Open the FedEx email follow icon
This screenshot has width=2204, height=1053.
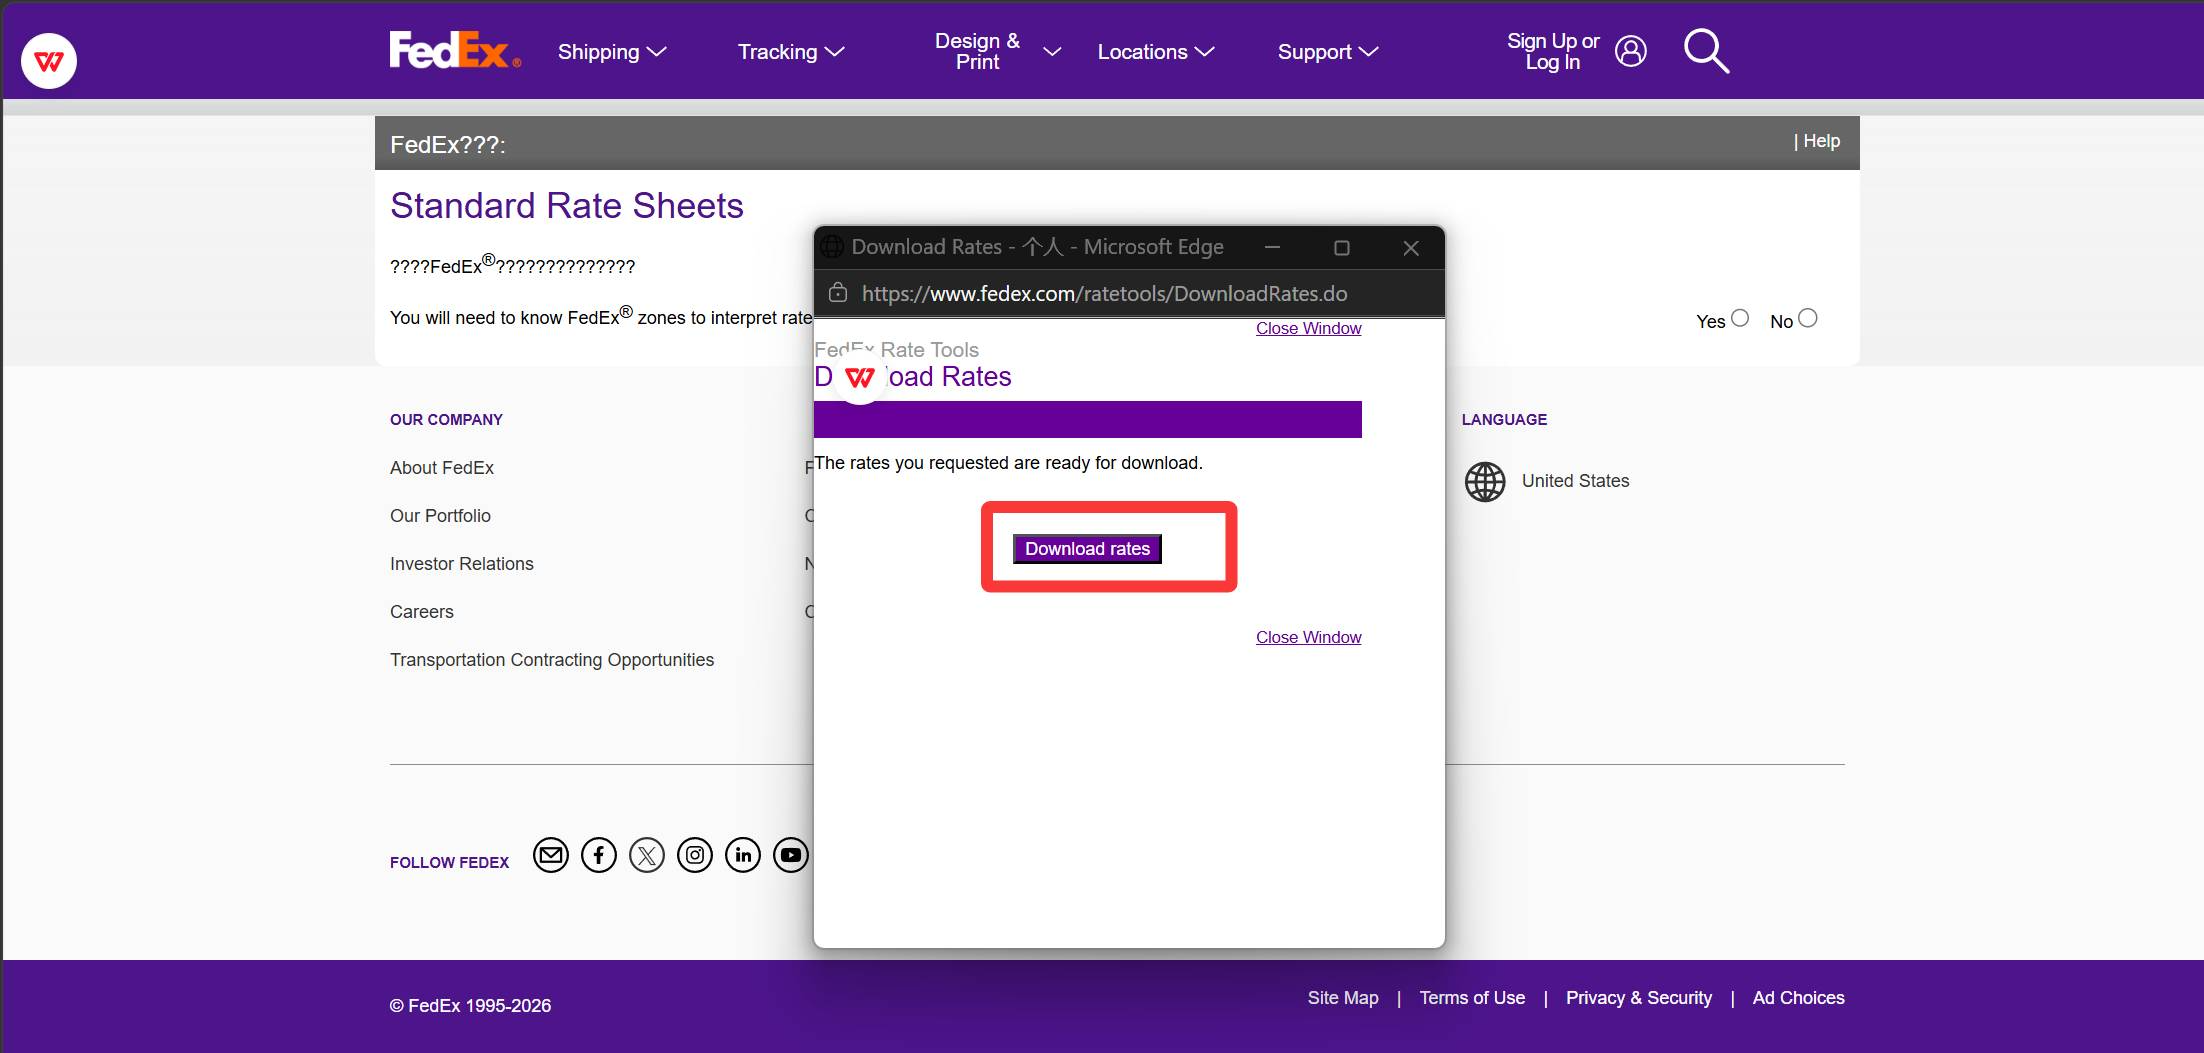[551, 855]
